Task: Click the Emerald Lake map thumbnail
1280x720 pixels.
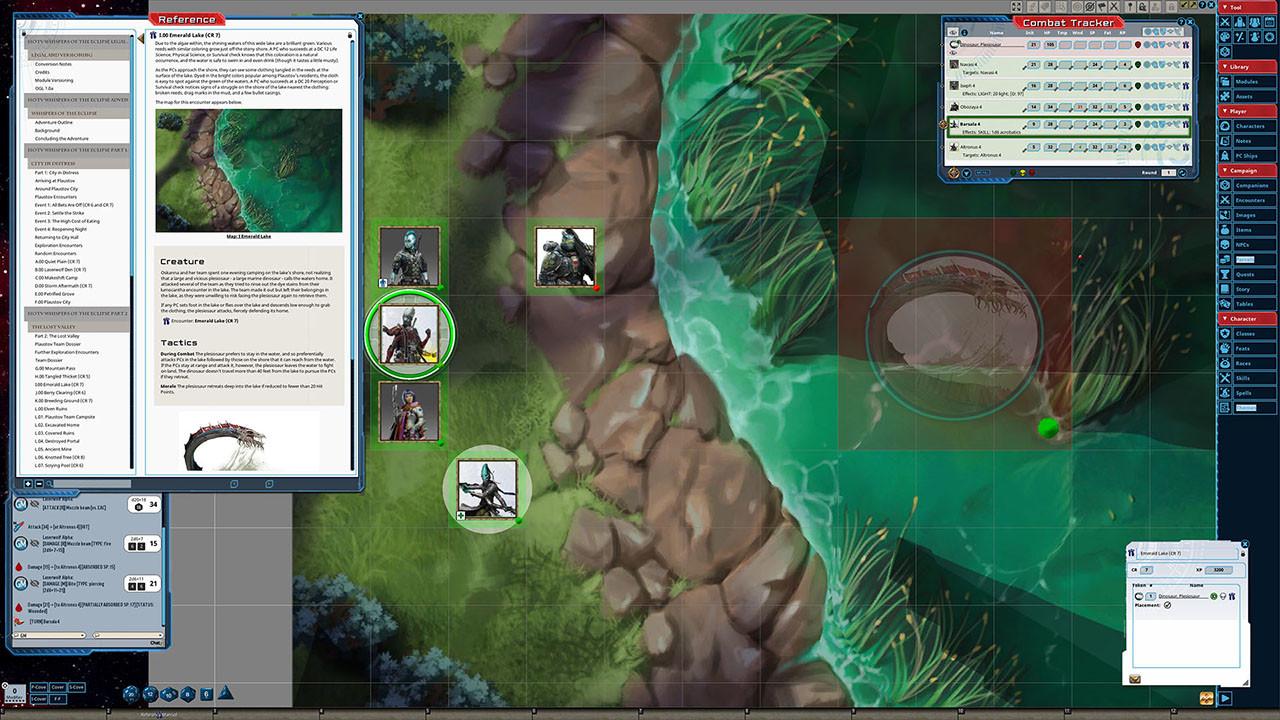Action: click(249, 170)
